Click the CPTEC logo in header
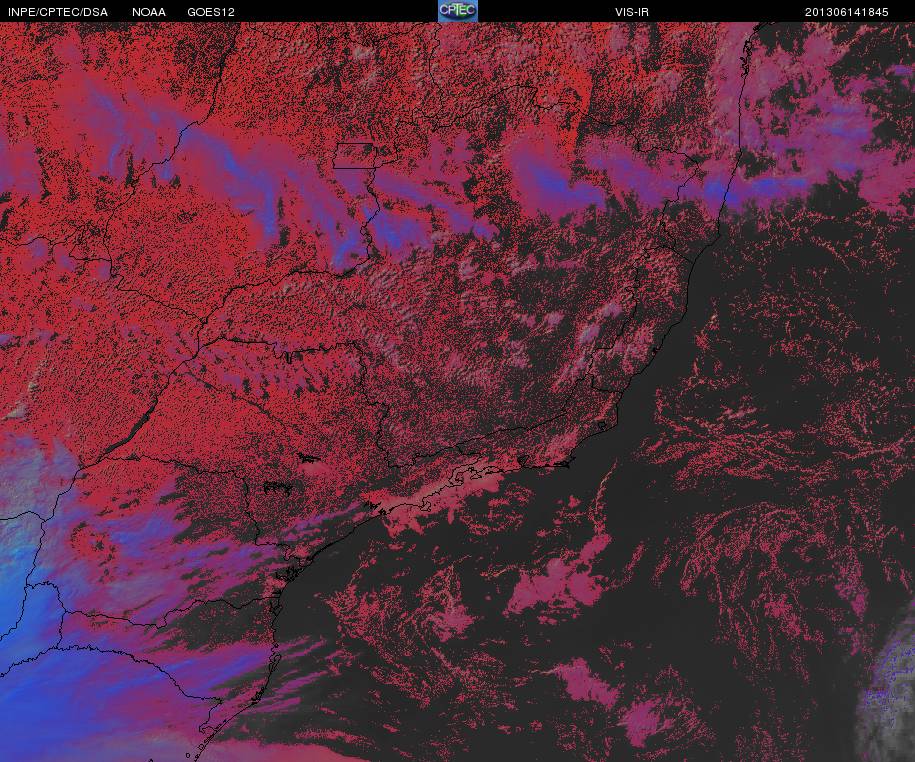 click(x=458, y=11)
